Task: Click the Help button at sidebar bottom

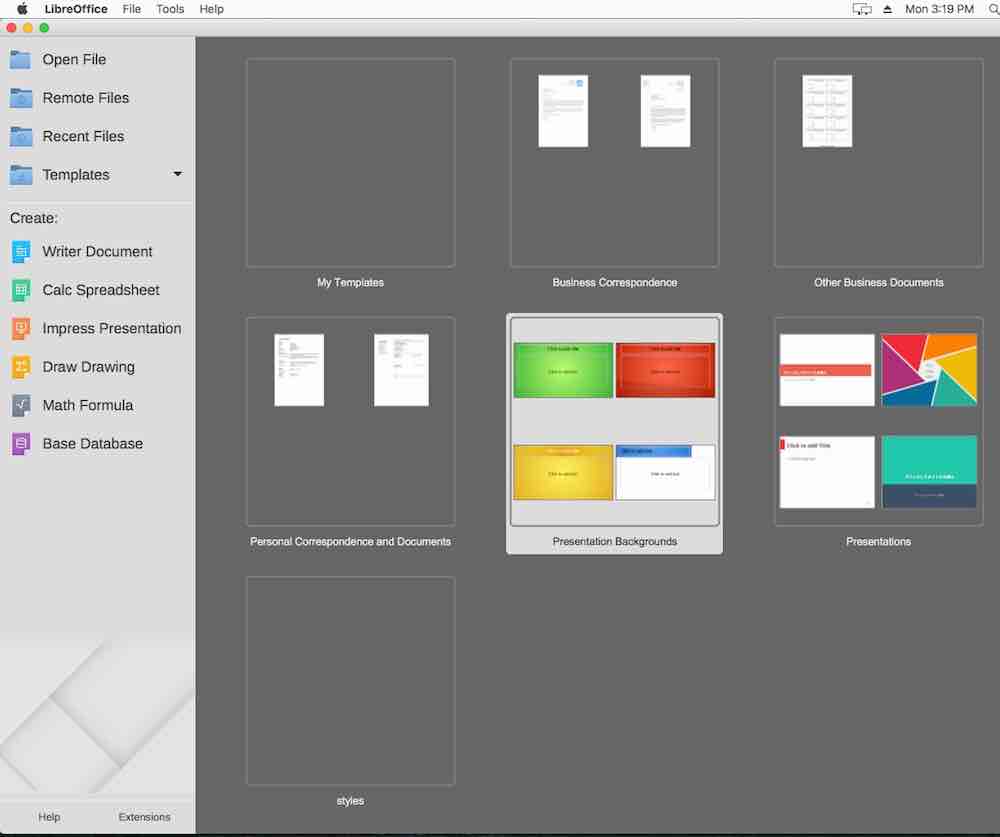Action: click(x=49, y=817)
